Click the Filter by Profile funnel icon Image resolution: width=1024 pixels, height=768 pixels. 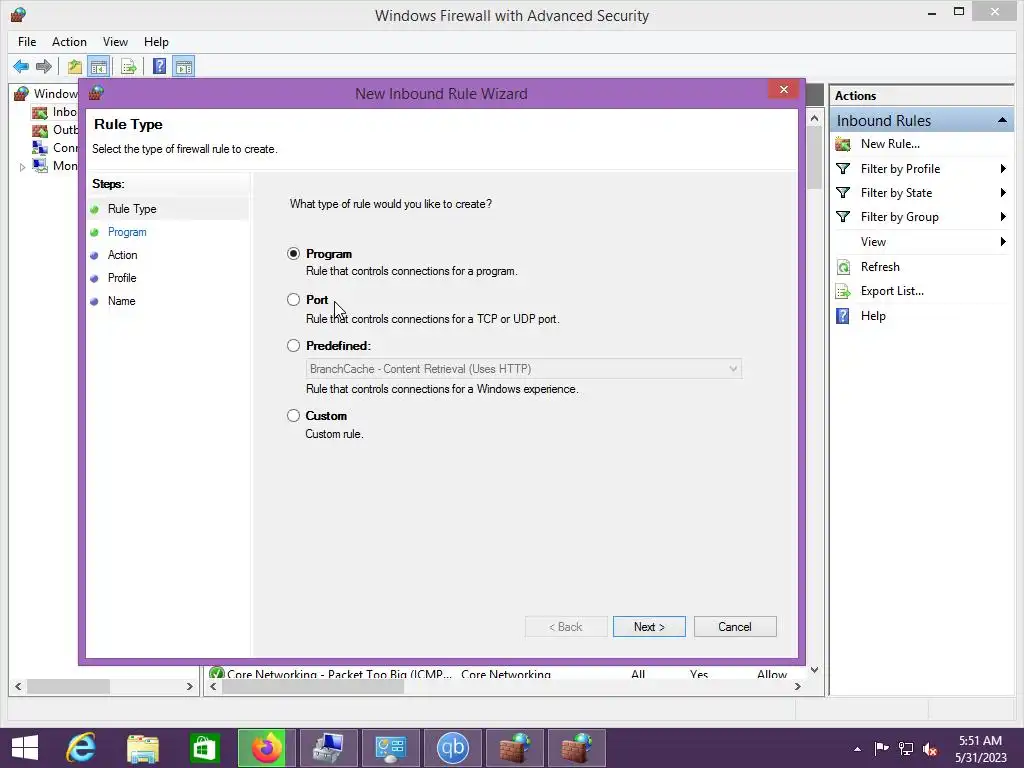click(x=843, y=168)
